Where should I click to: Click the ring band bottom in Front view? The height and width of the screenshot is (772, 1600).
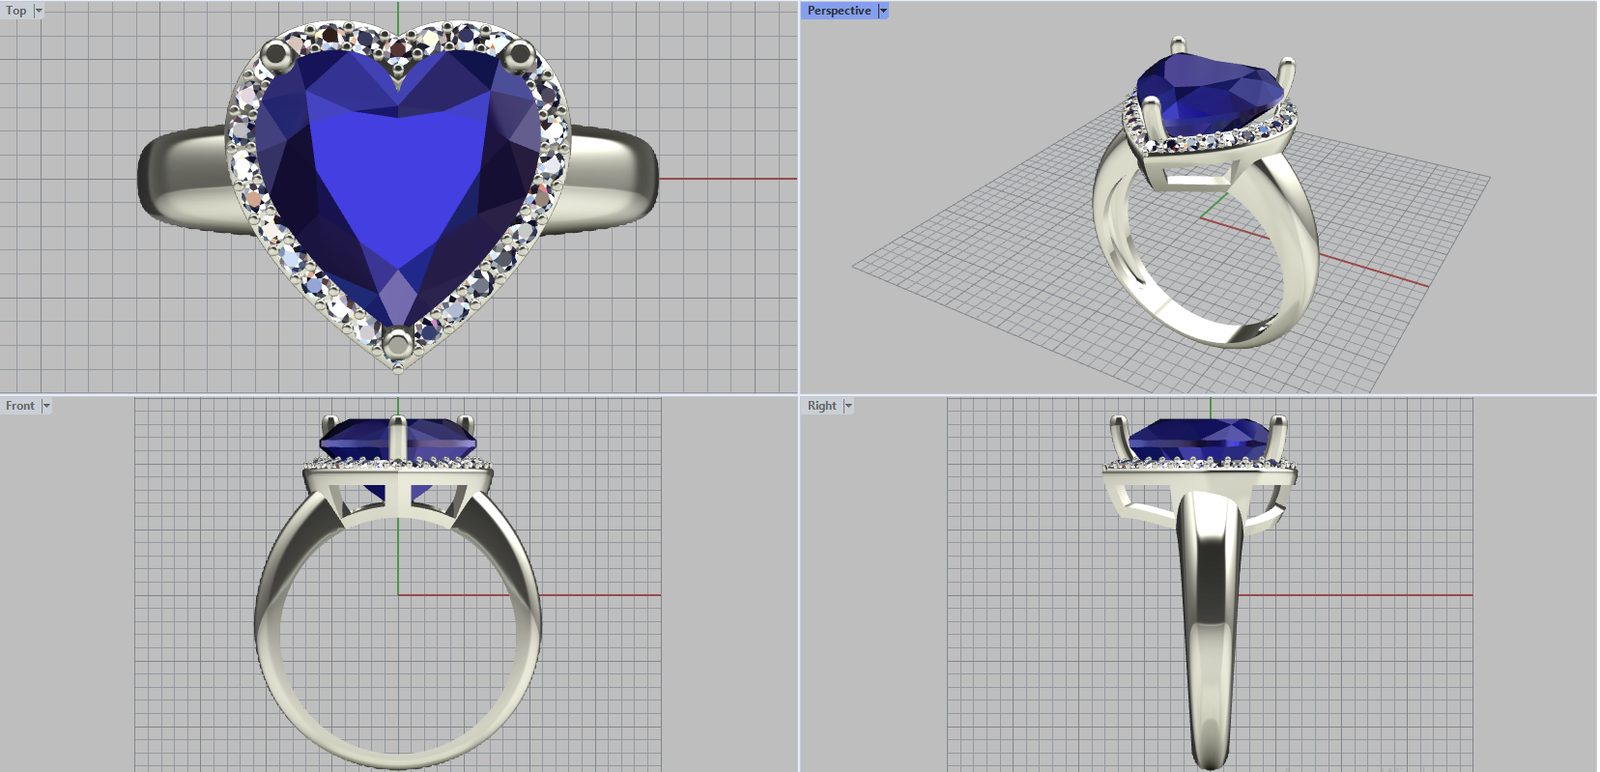(398, 760)
